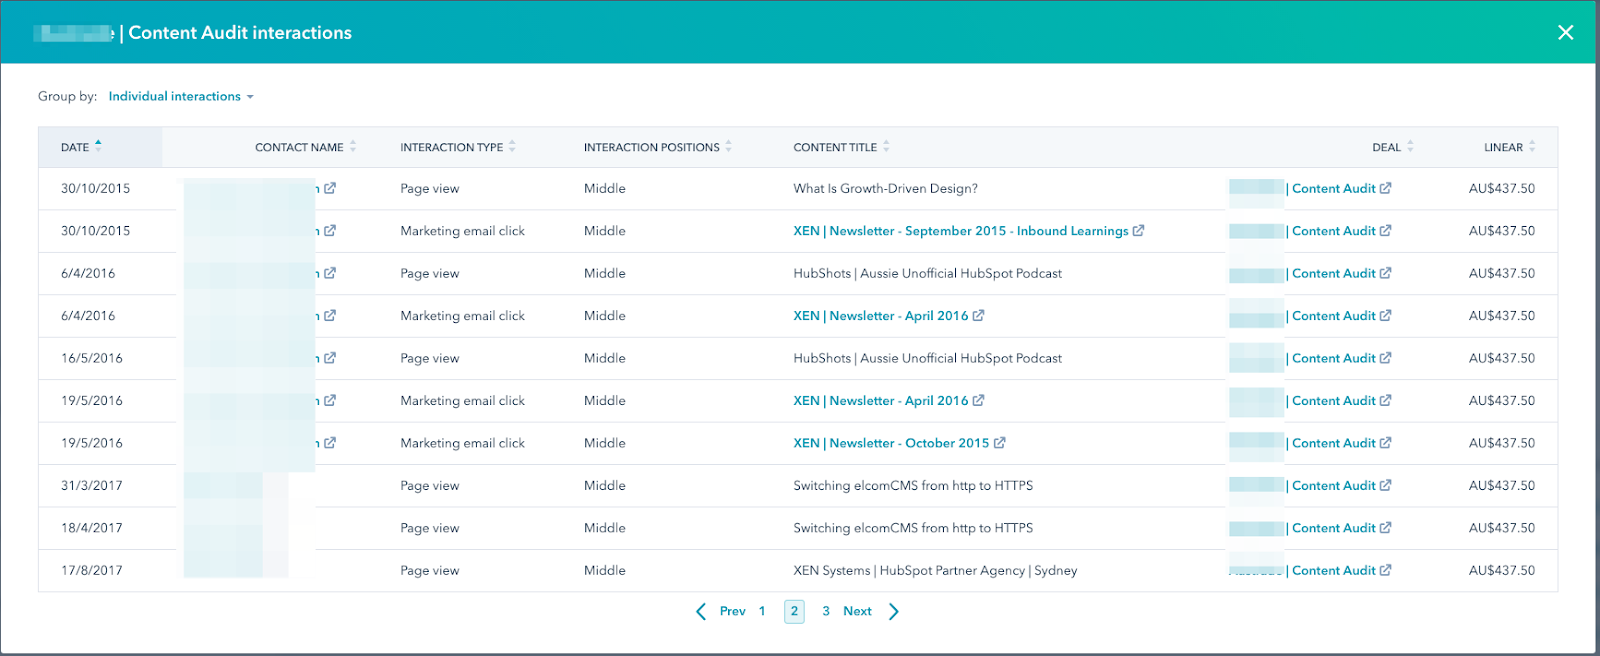The width and height of the screenshot is (1600, 656).
Task: Open external link icon beside October 2015 newsletter
Action: click(1000, 443)
